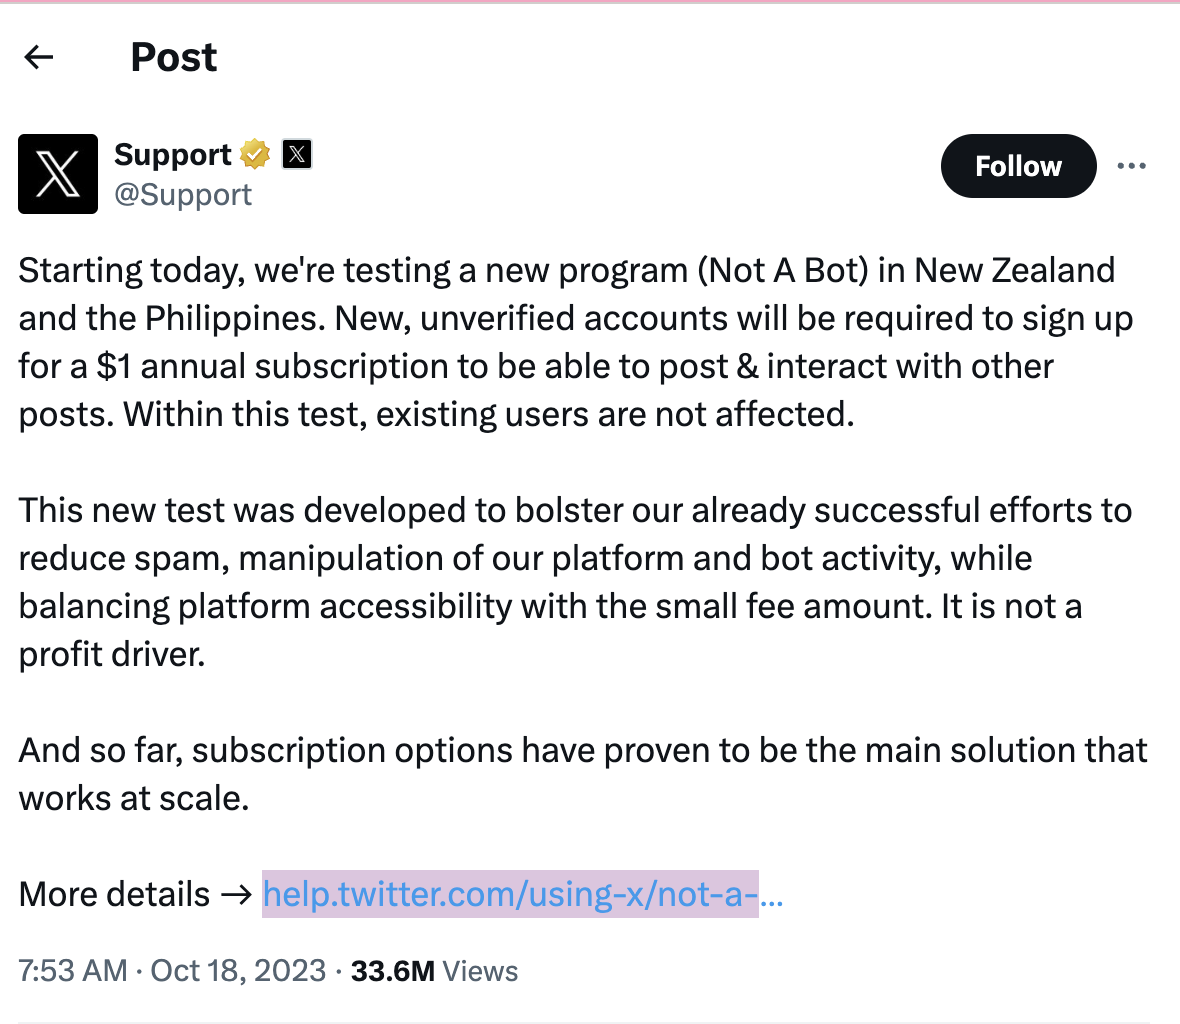
Task: Click the truncated ellipsis ending the URL
Action: [771, 899]
